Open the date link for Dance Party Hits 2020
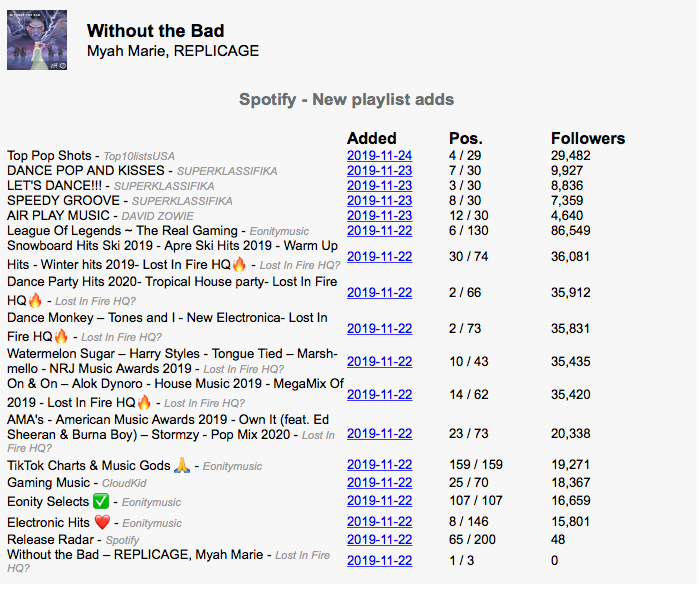Image resolution: width=699 pixels, height=590 pixels. (379, 293)
